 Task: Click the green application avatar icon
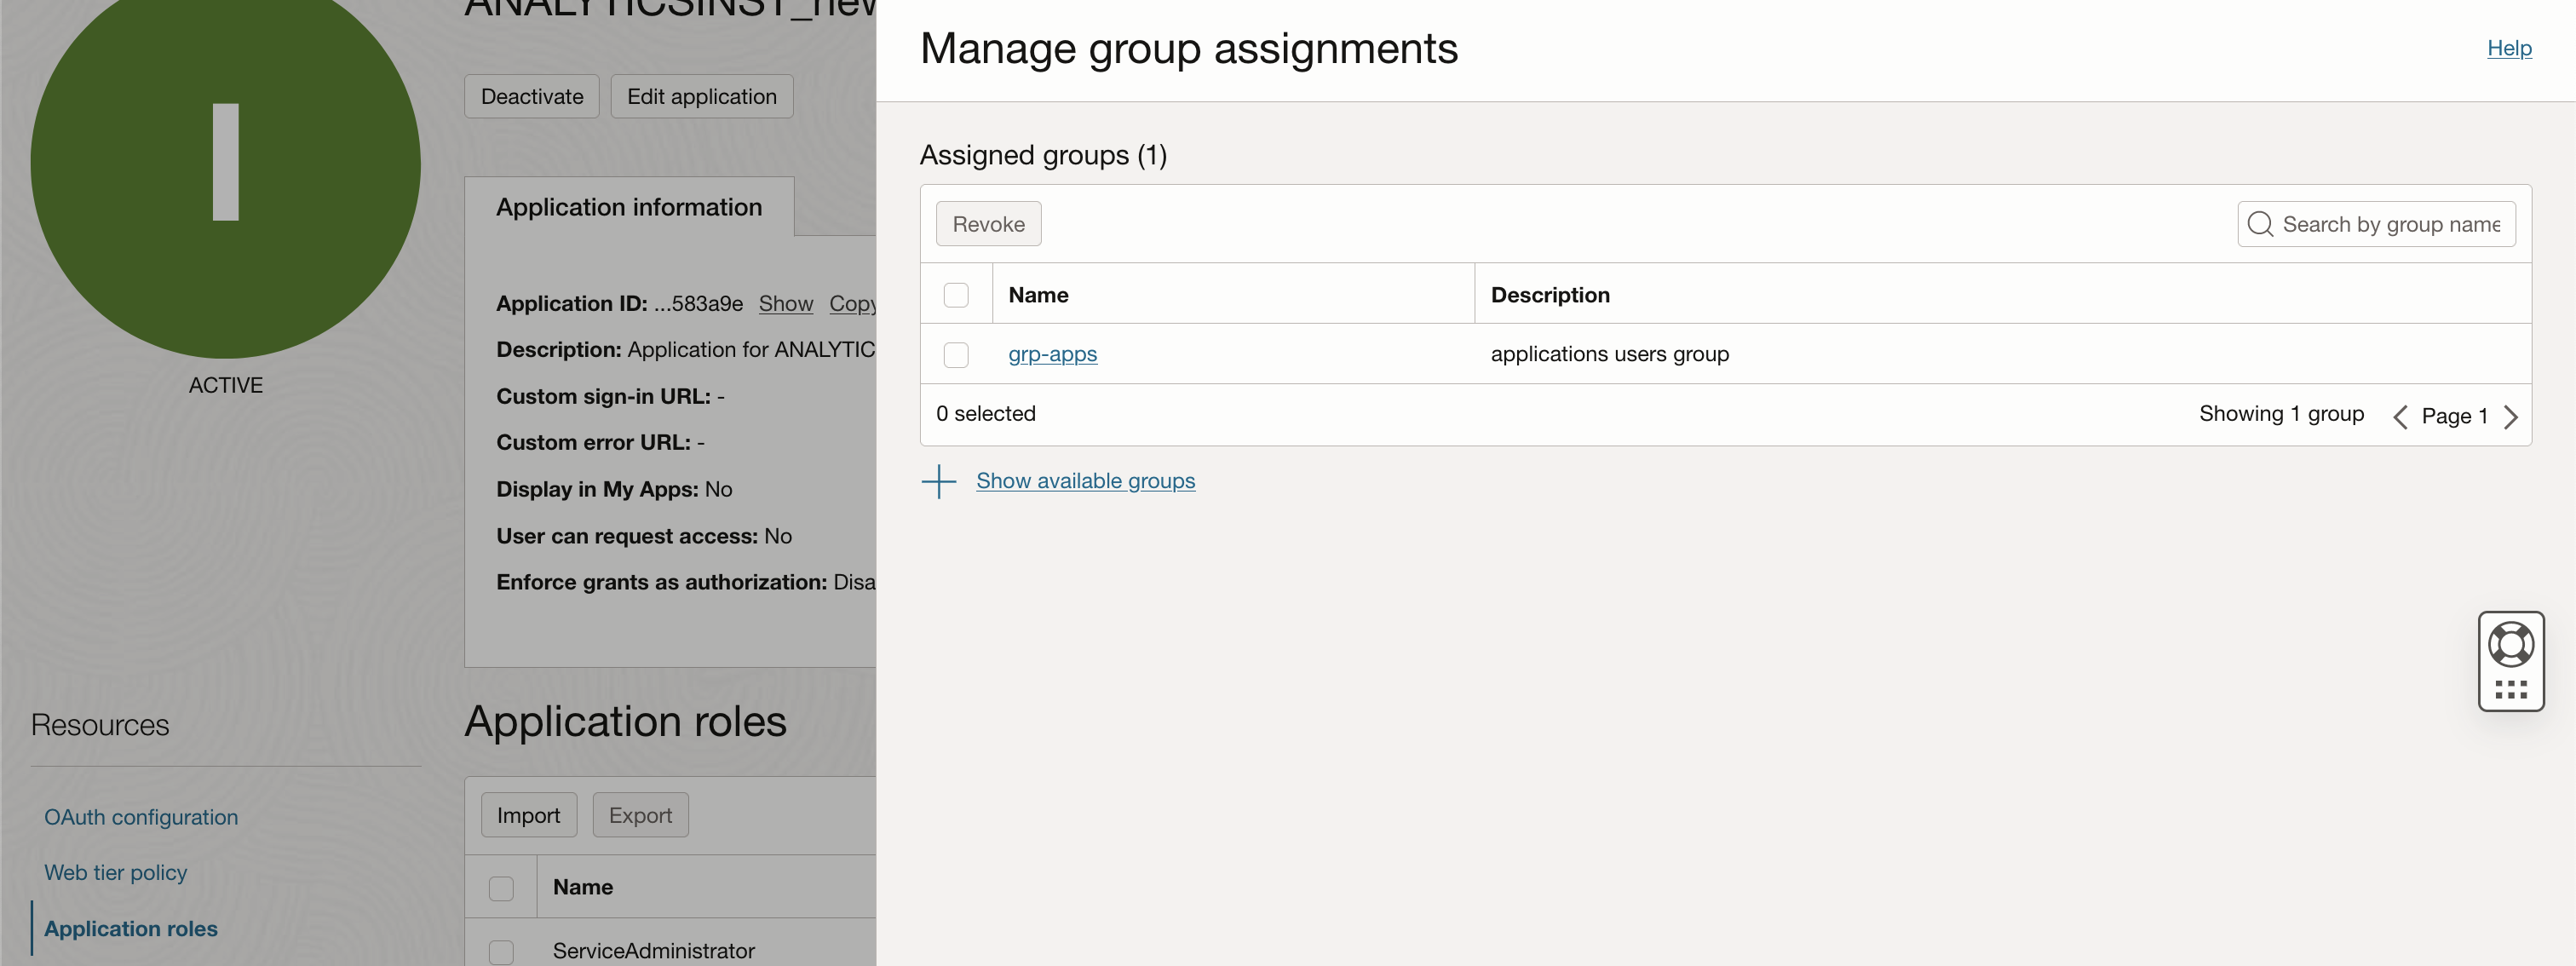225,165
